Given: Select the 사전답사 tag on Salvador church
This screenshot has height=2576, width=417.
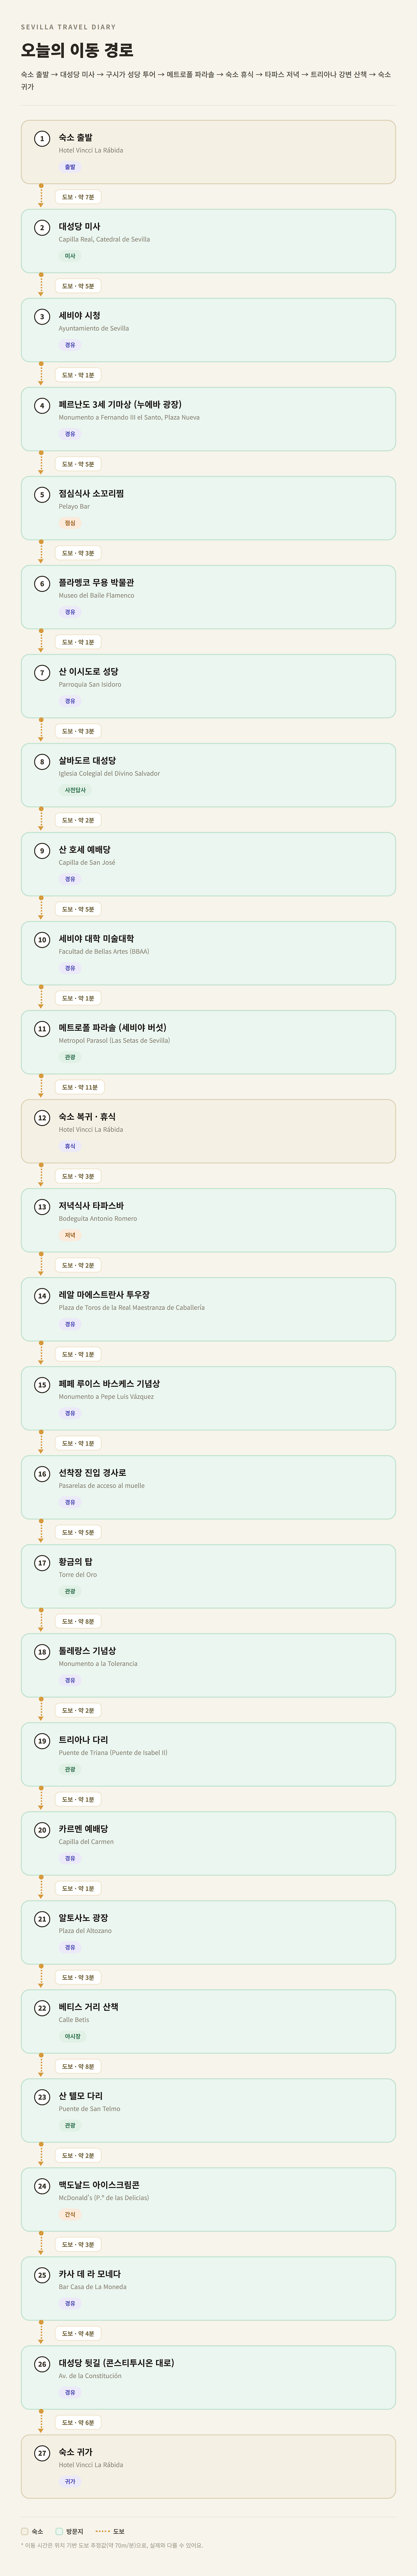Looking at the screenshot, I should 75,790.
